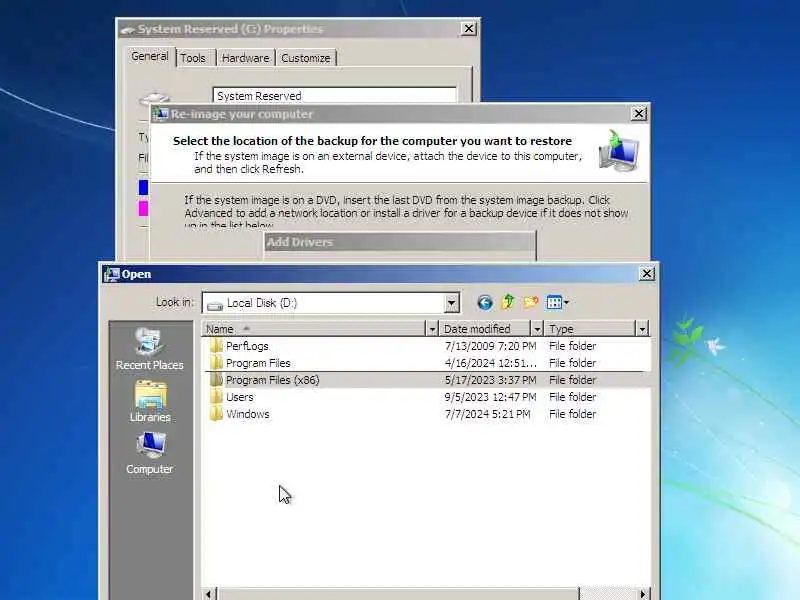The image size is (800, 600).
Task: Open the Date modified column dropdown arrow
Action: 537,329
